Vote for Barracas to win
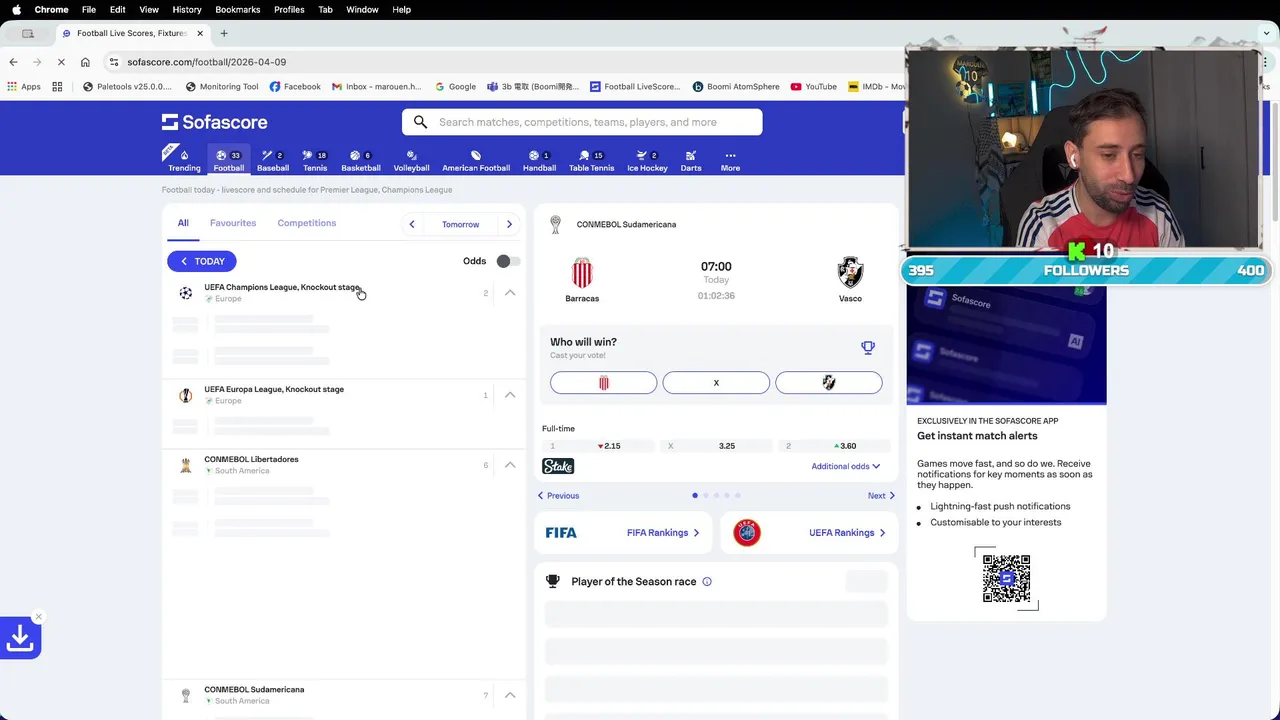 tap(604, 383)
